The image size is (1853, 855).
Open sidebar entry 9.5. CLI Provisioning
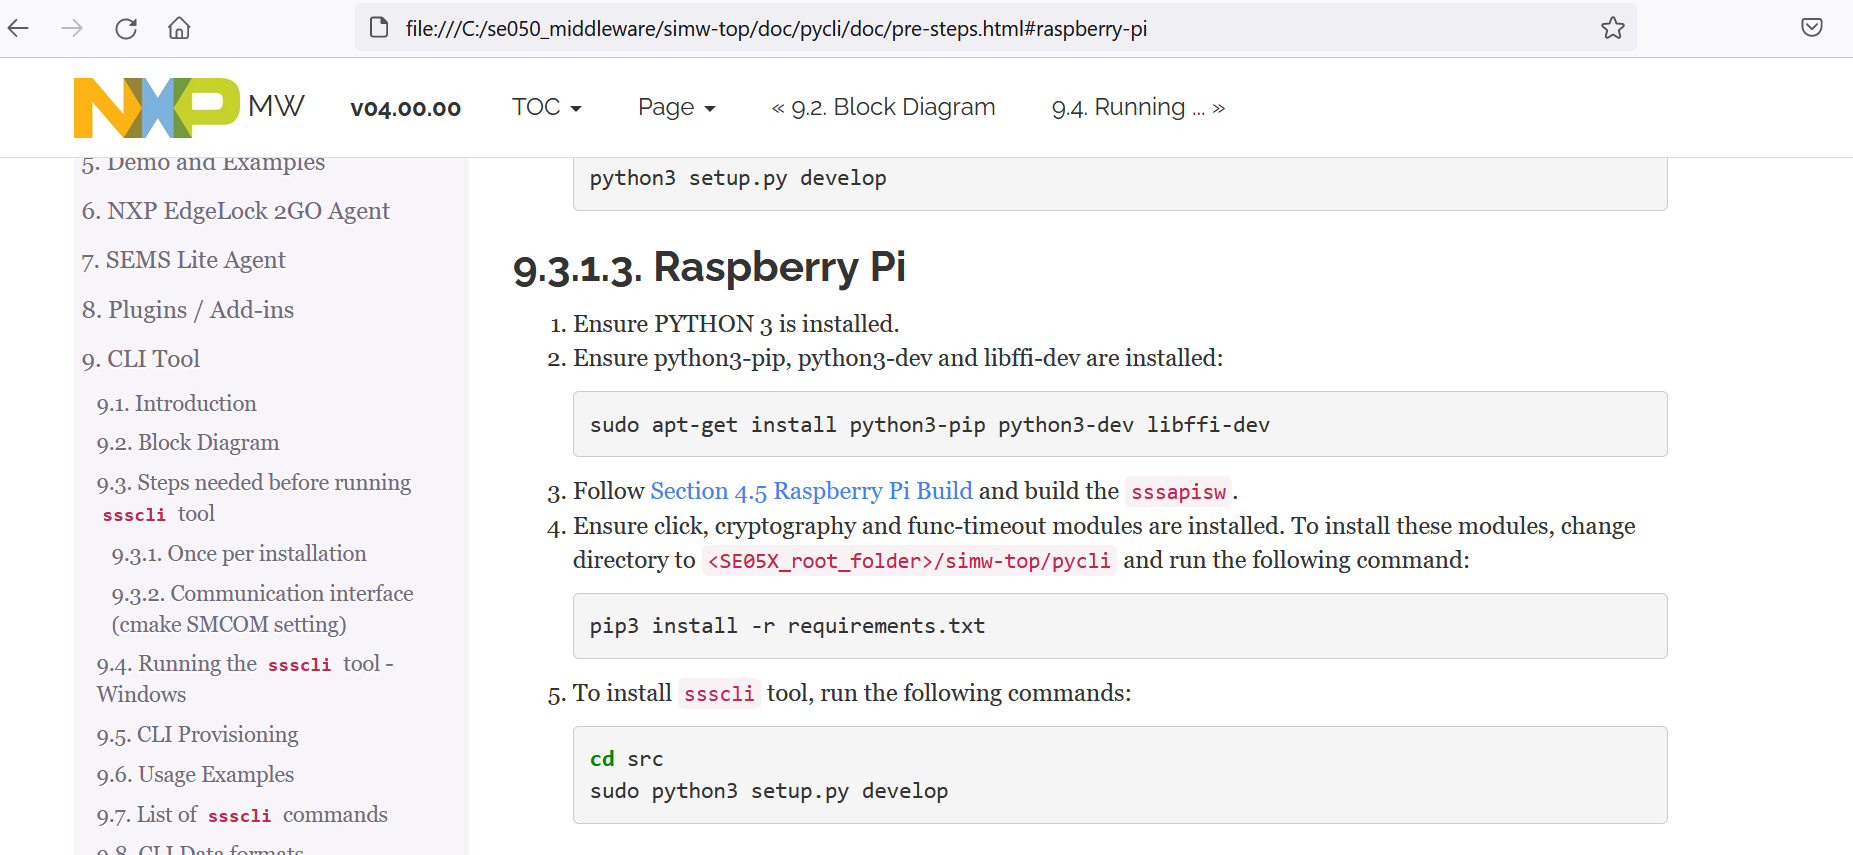[198, 735]
